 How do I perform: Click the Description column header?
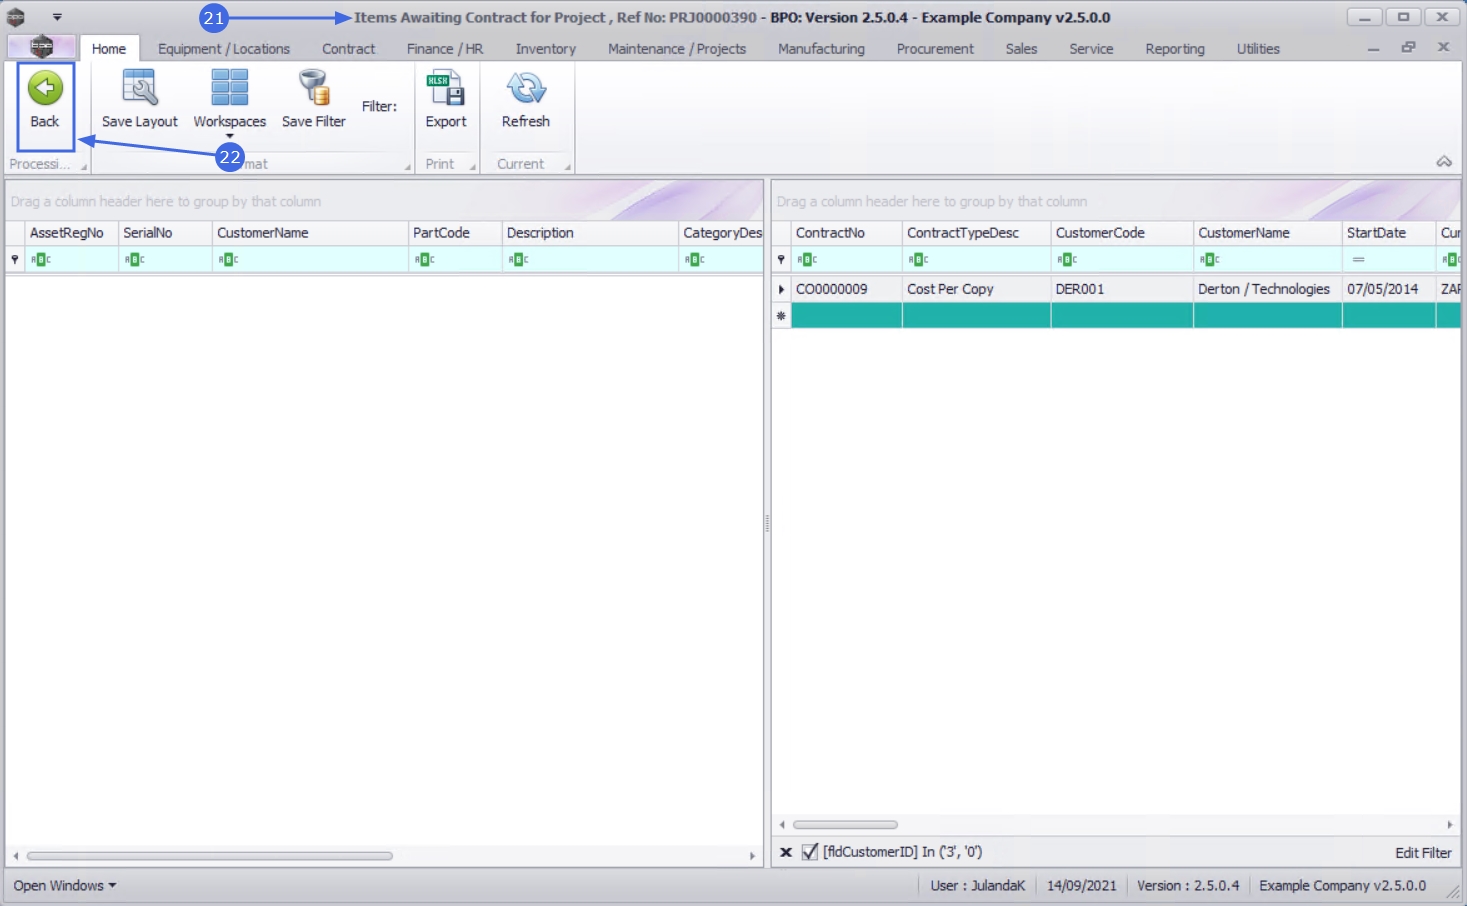[x=590, y=233]
